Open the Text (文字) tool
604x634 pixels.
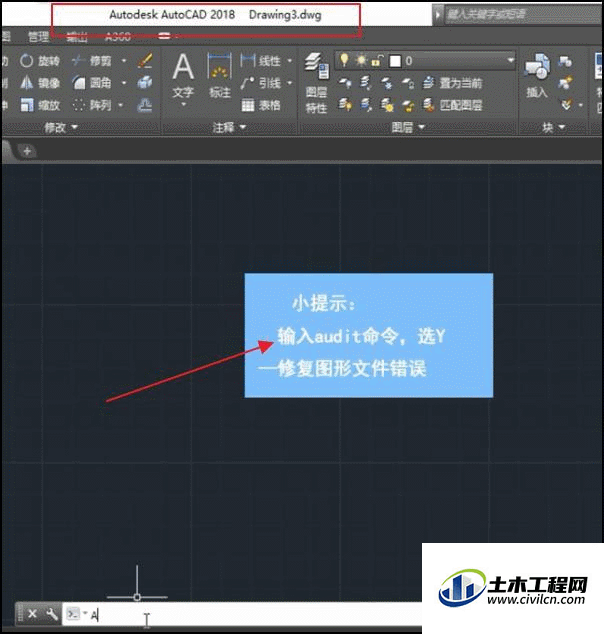(183, 76)
